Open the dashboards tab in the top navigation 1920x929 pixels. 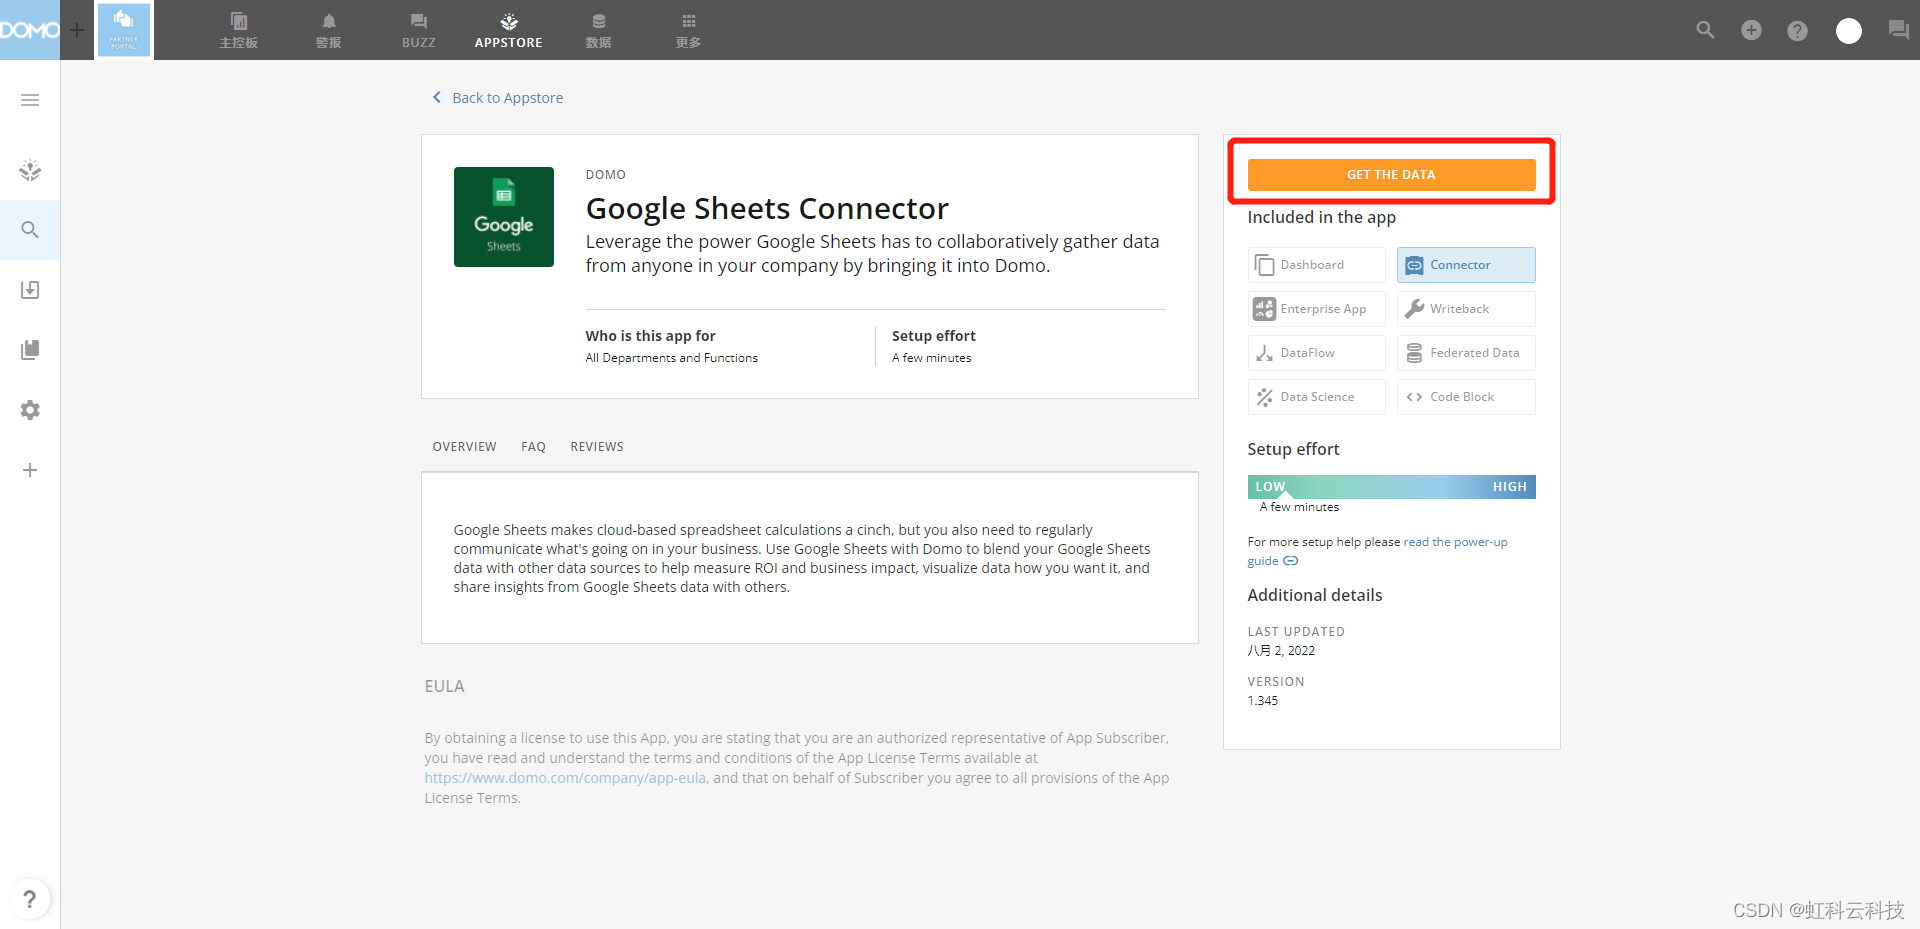(239, 30)
